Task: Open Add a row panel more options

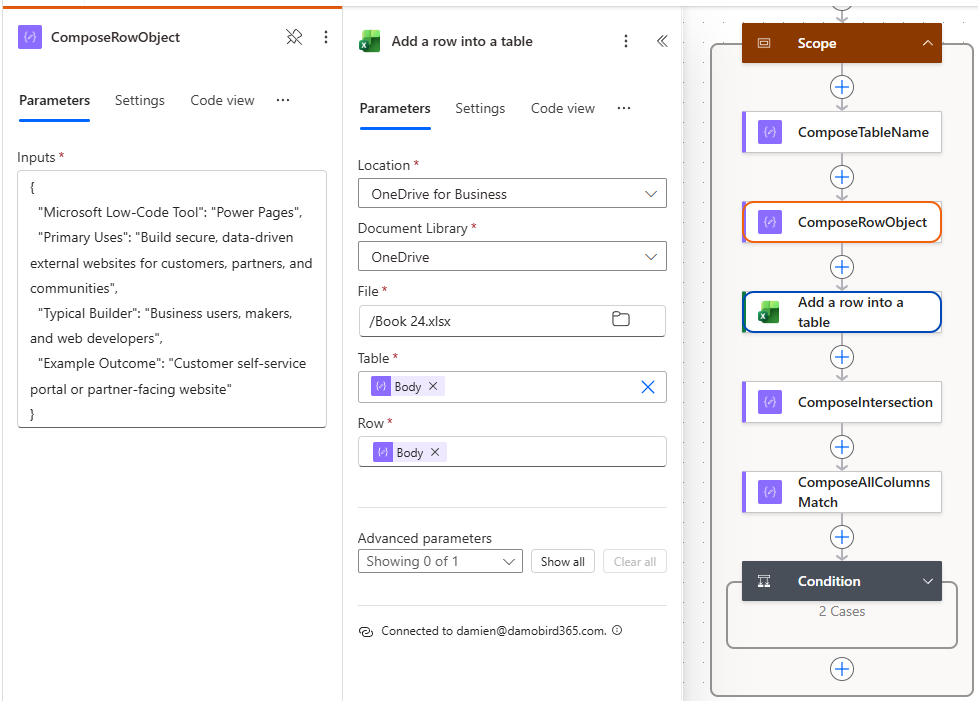Action: coord(626,41)
